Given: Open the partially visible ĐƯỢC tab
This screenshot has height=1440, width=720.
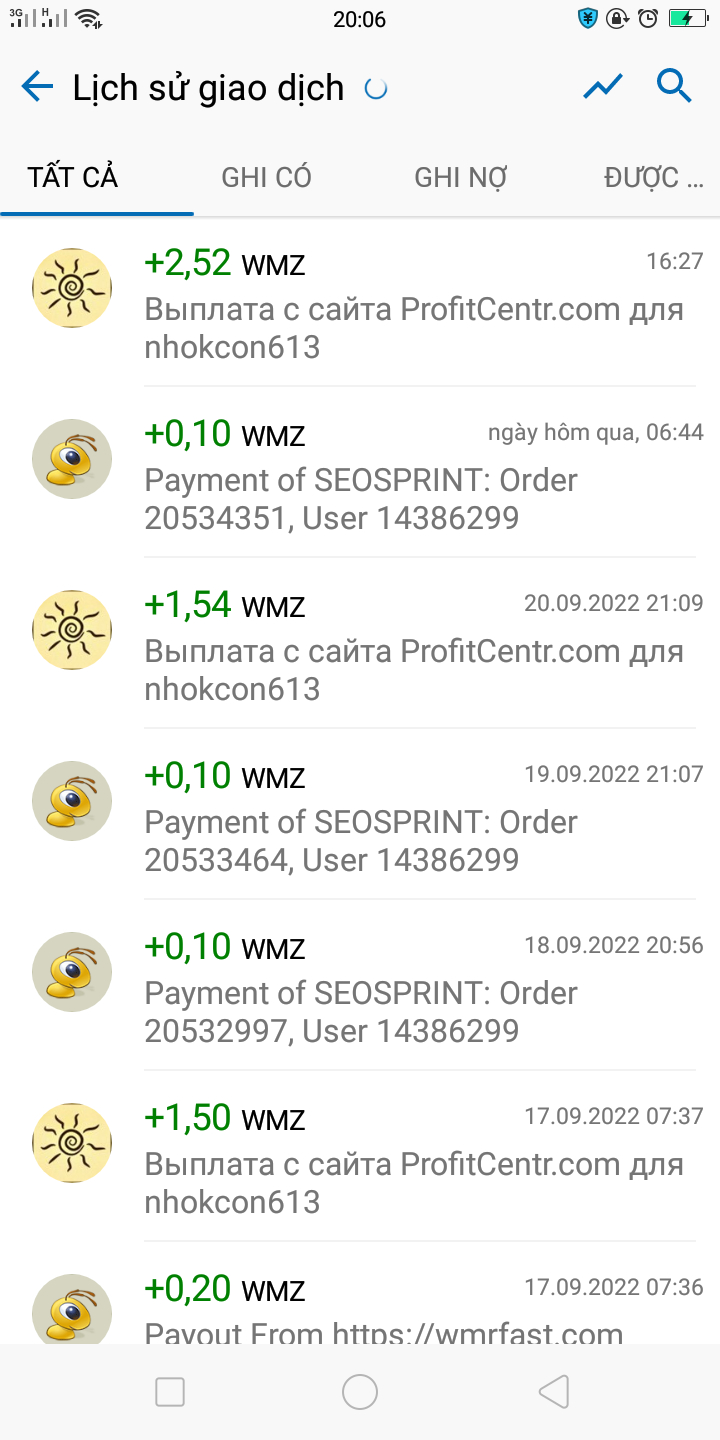Looking at the screenshot, I should pyautogui.click(x=654, y=178).
